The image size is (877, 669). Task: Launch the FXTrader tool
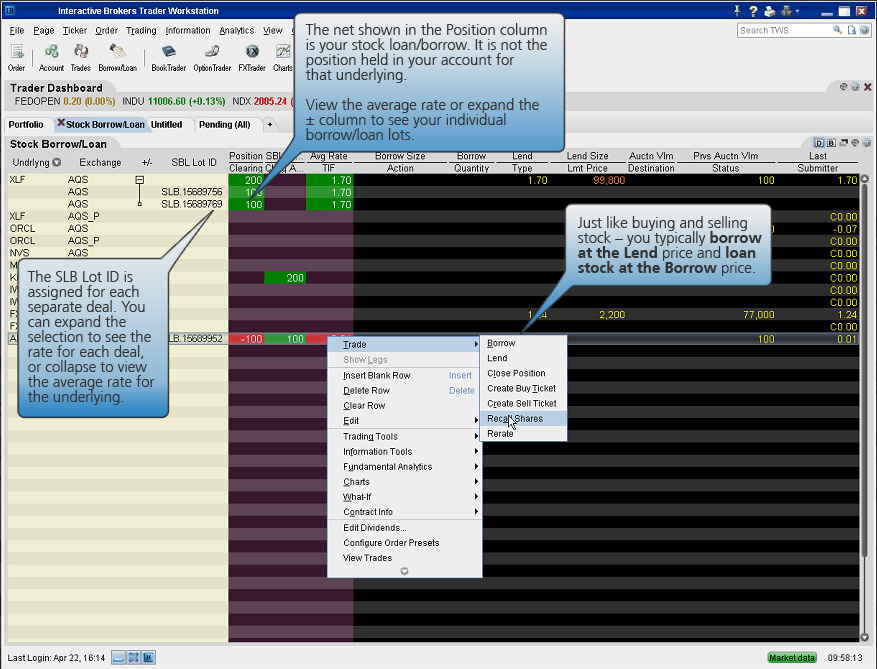252,58
